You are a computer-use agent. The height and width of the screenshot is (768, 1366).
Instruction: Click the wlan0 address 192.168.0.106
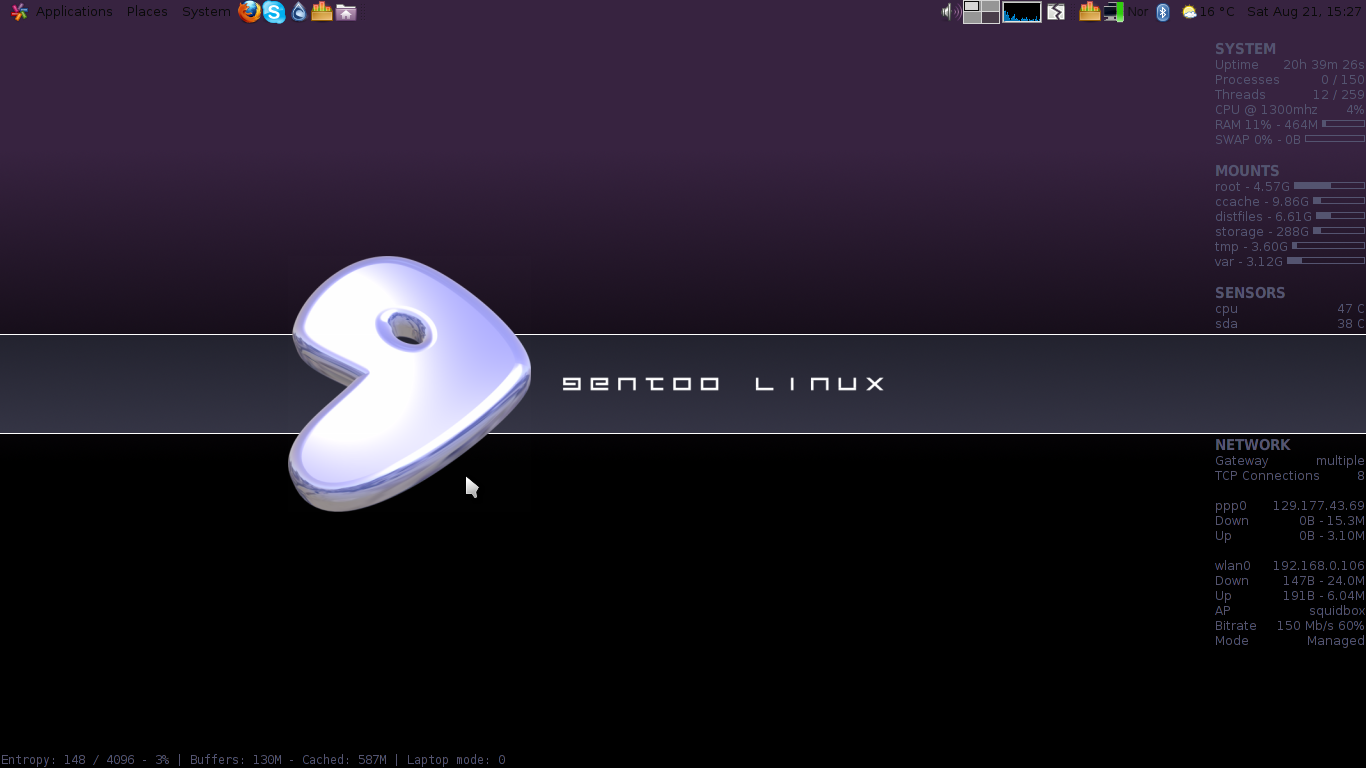click(x=1318, y=566)
